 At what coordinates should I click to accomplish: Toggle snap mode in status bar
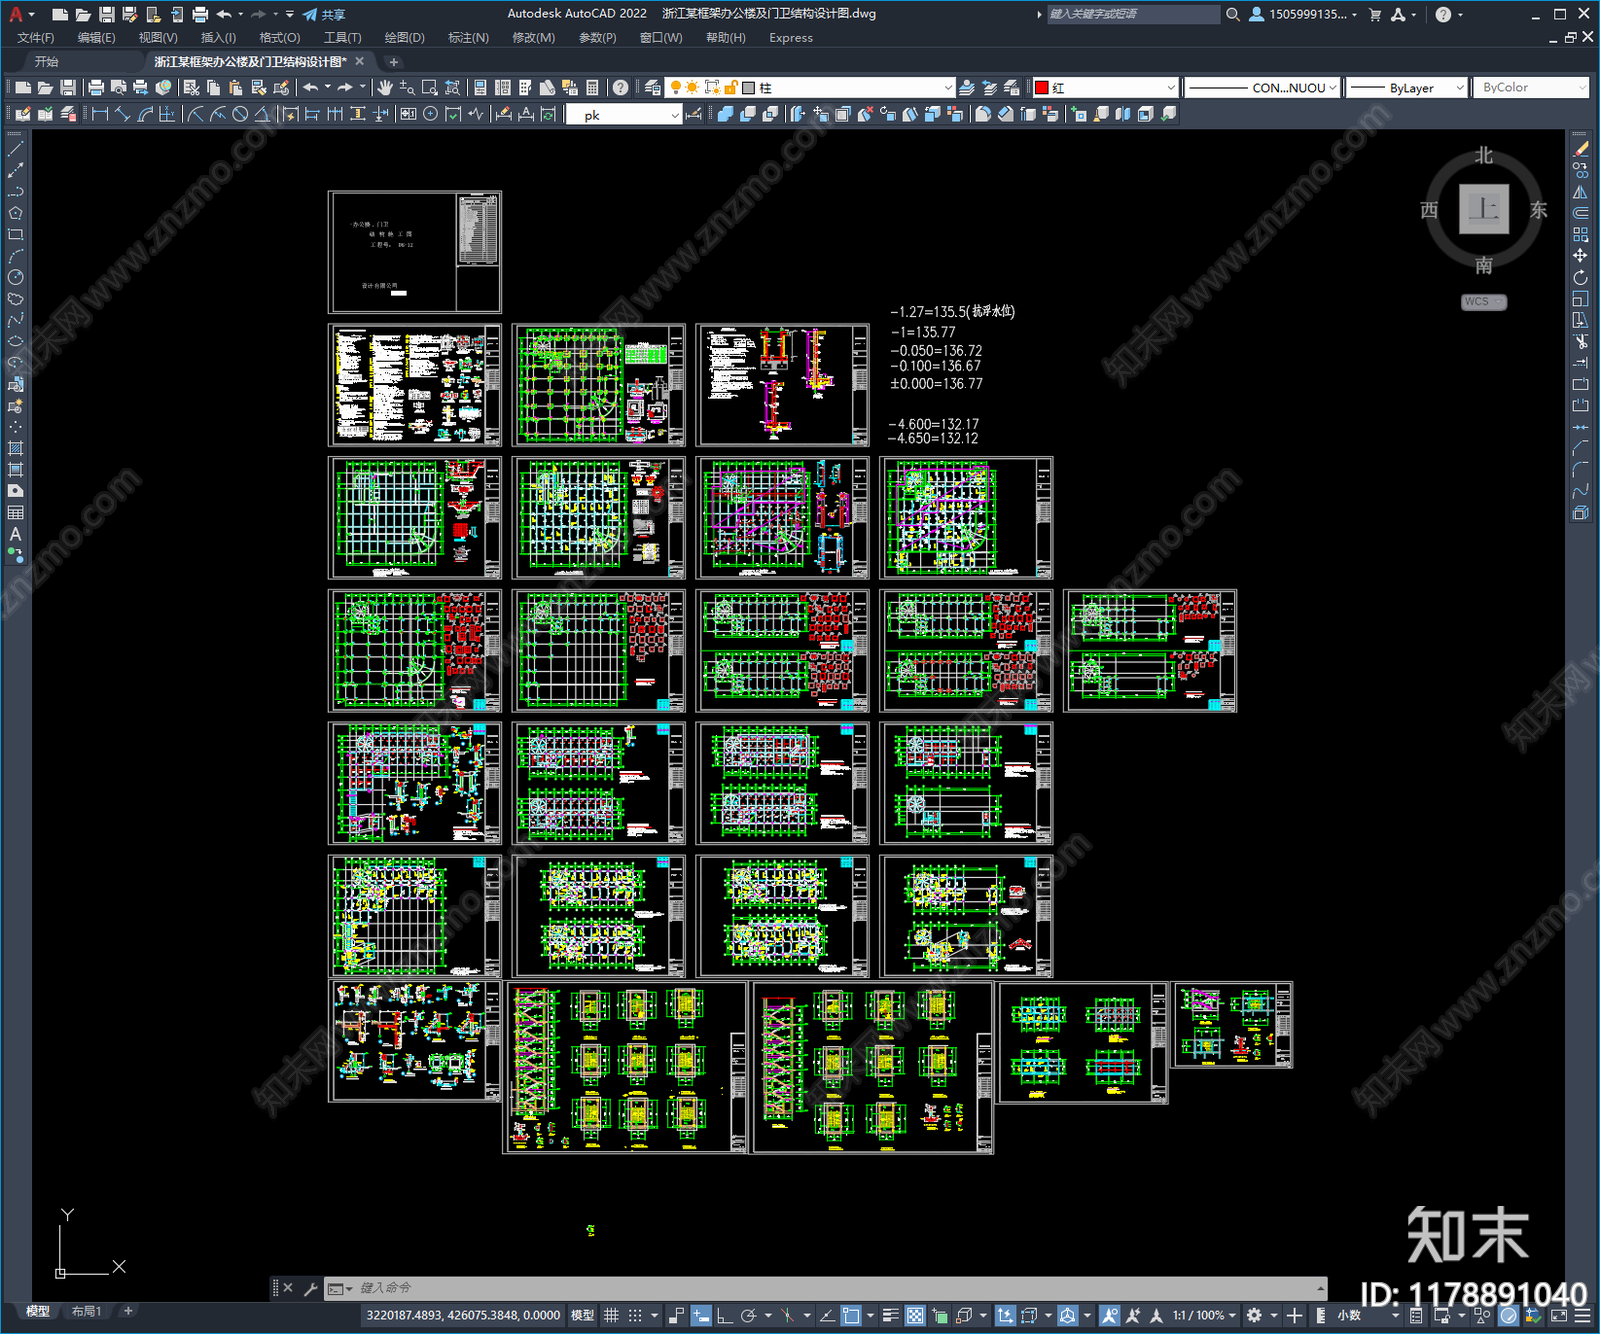635,1315
